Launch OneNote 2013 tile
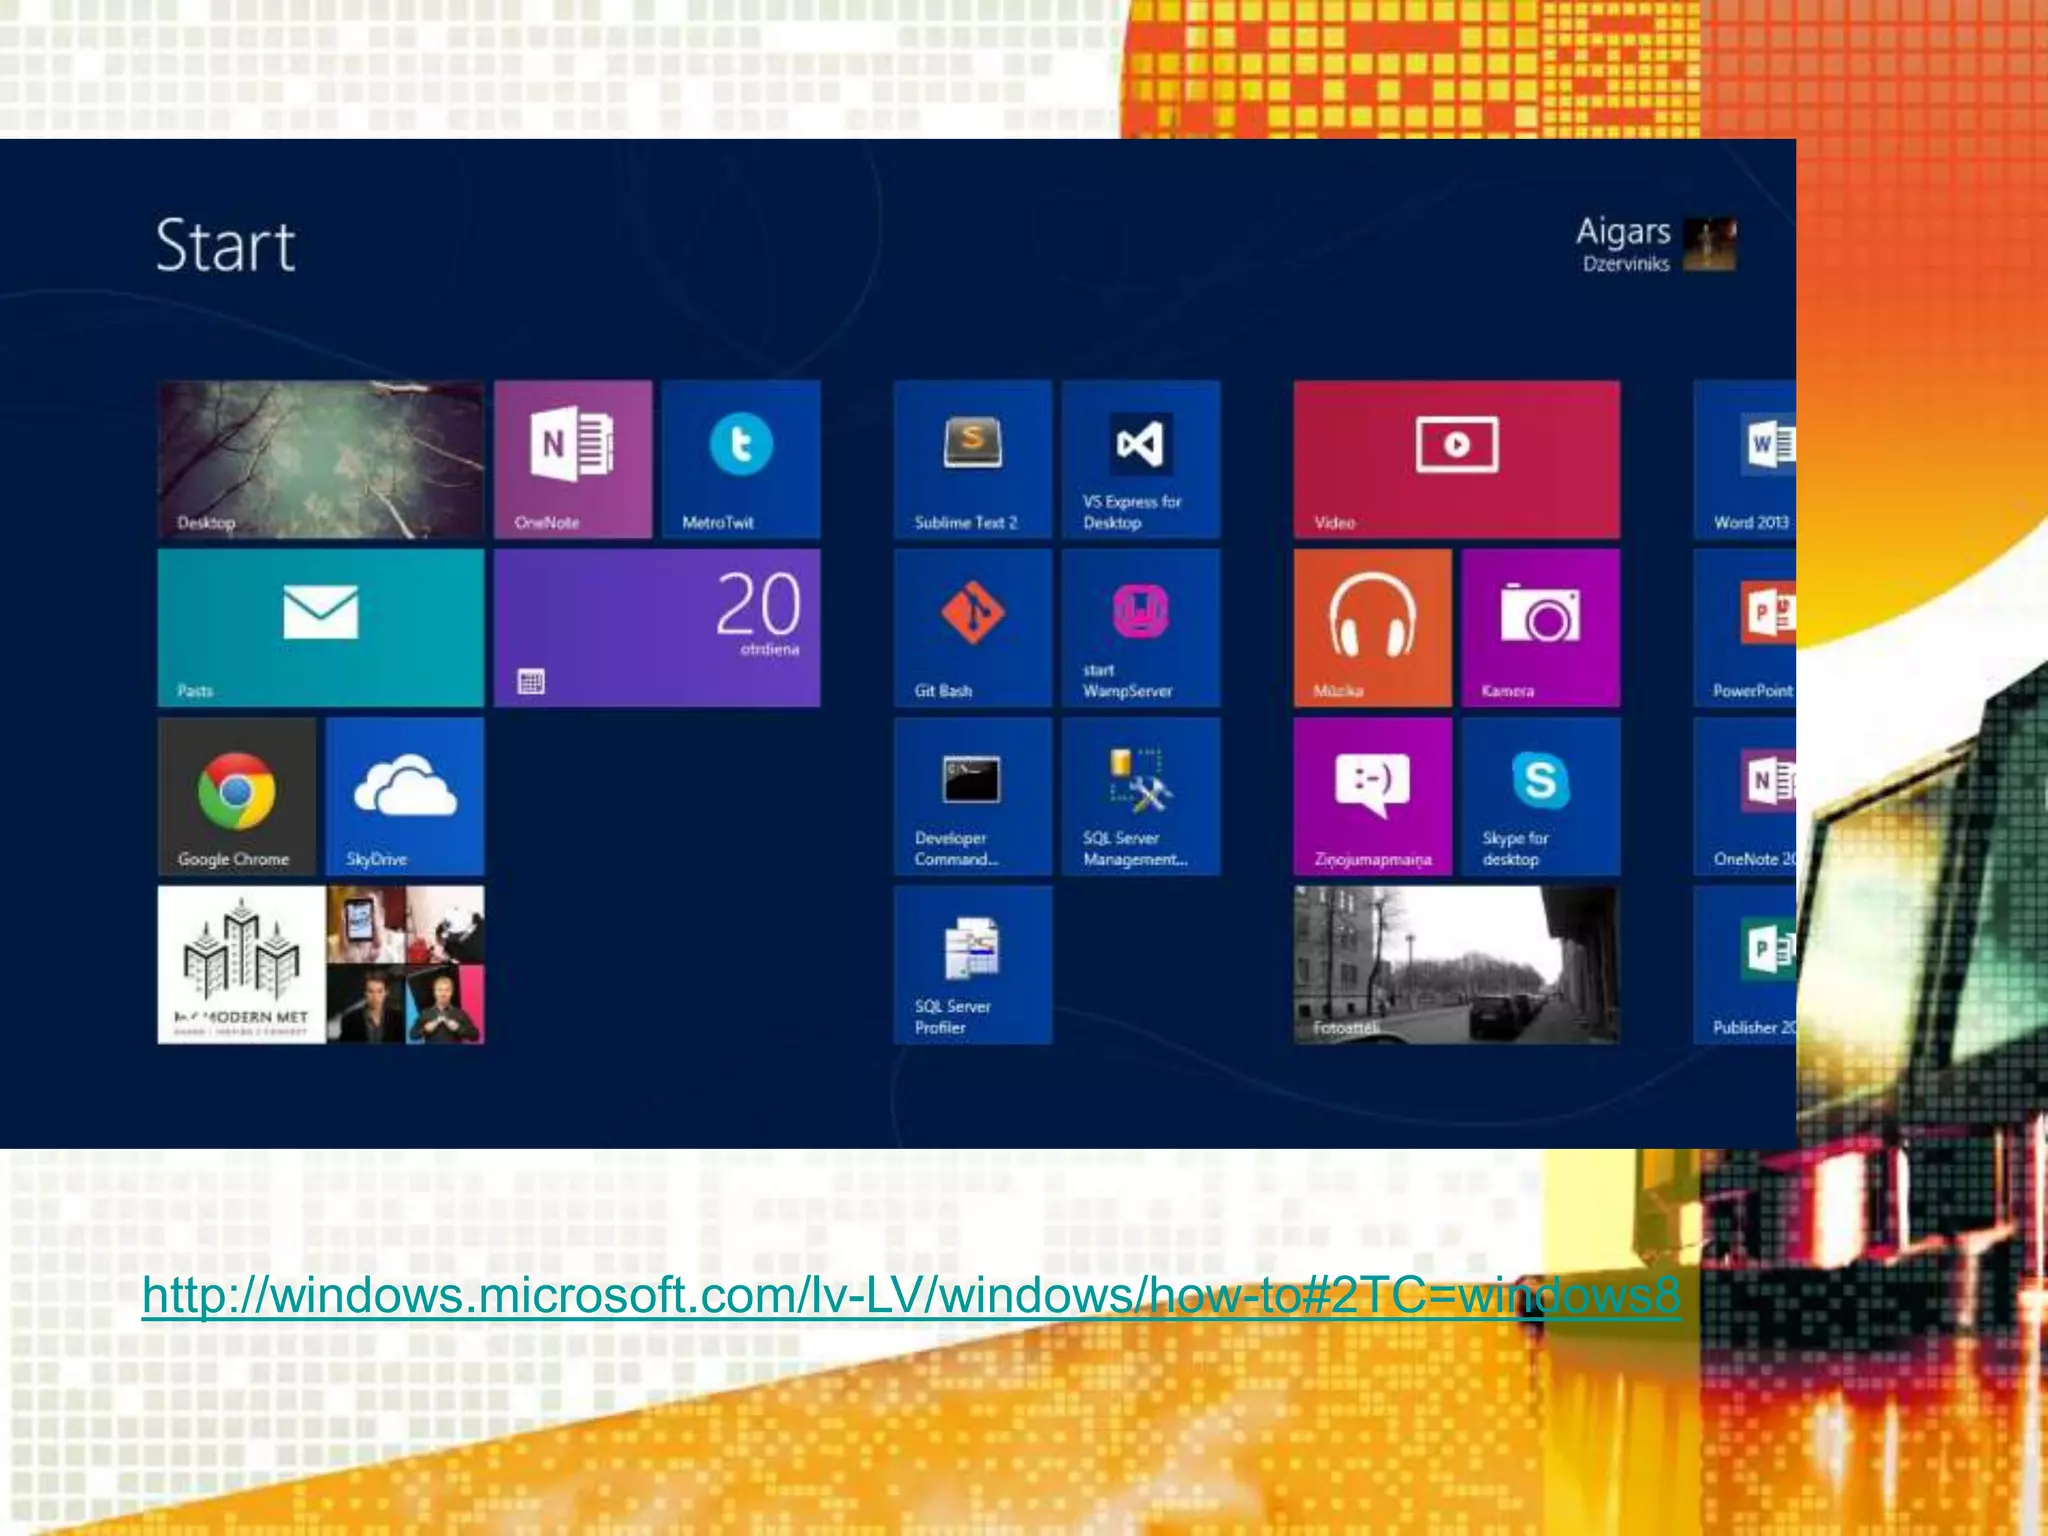 (1745, 796)
